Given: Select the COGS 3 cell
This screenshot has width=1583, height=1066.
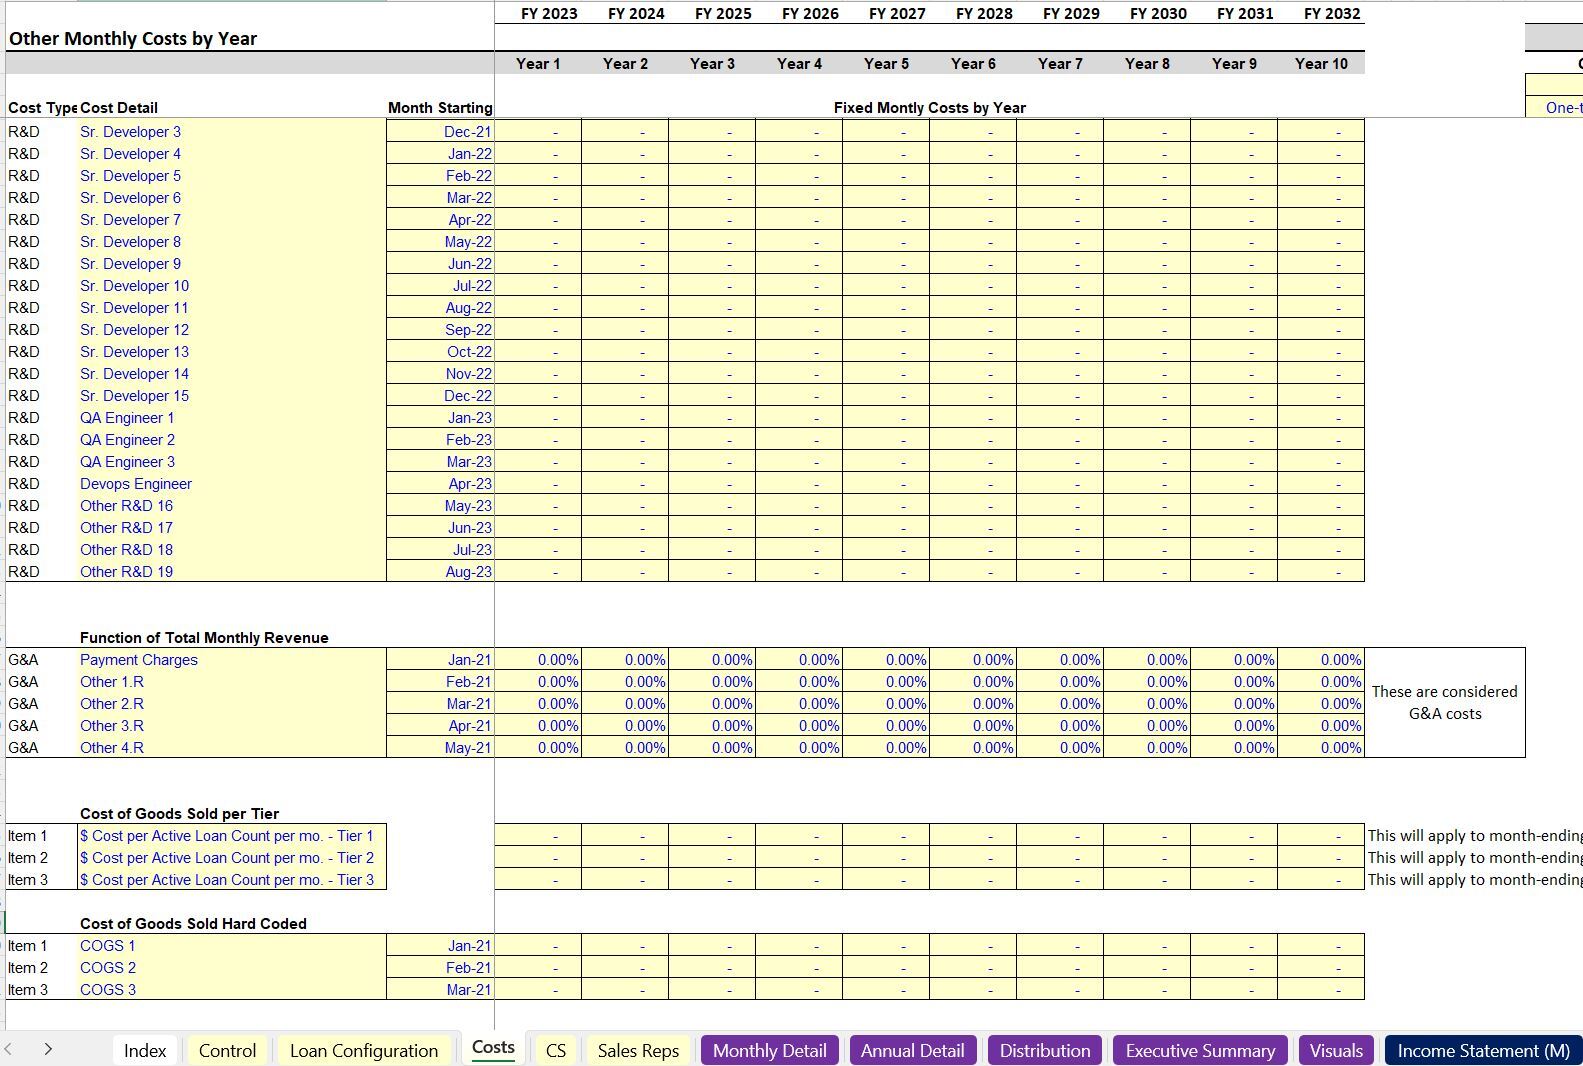Looking at the screenshot, I should [x=232, y=989].
